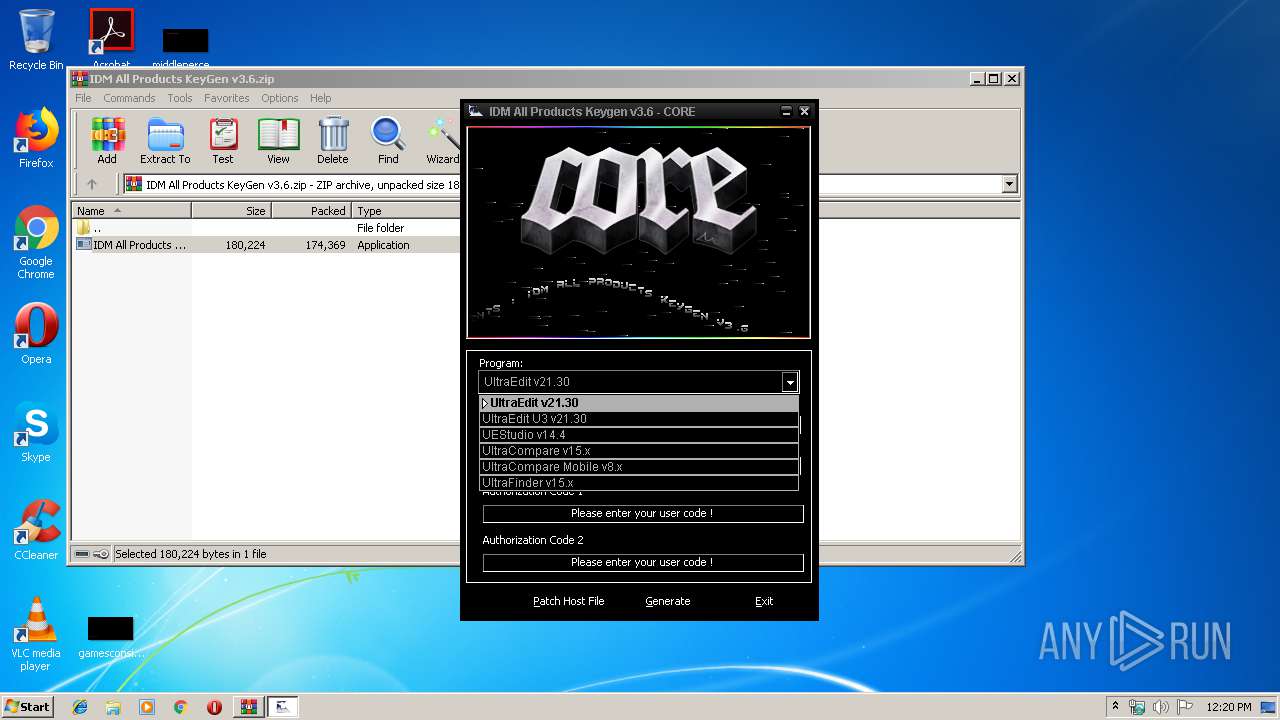
Task: Select UEStudio v14.4 option
Action: 639,435
